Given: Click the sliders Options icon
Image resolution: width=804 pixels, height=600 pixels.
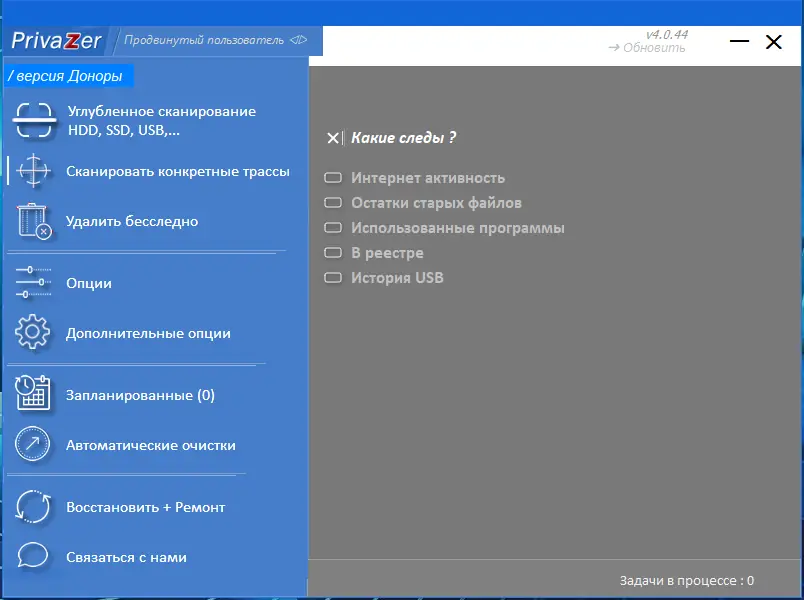Looking at the screenshot, I should tap(33, 283).
